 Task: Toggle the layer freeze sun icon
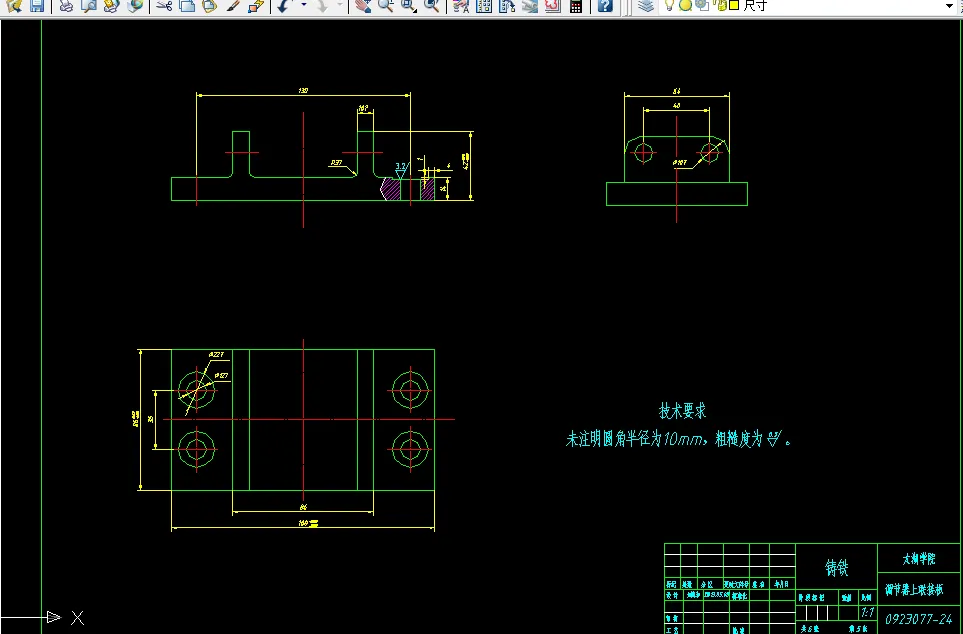pos(685,6)
